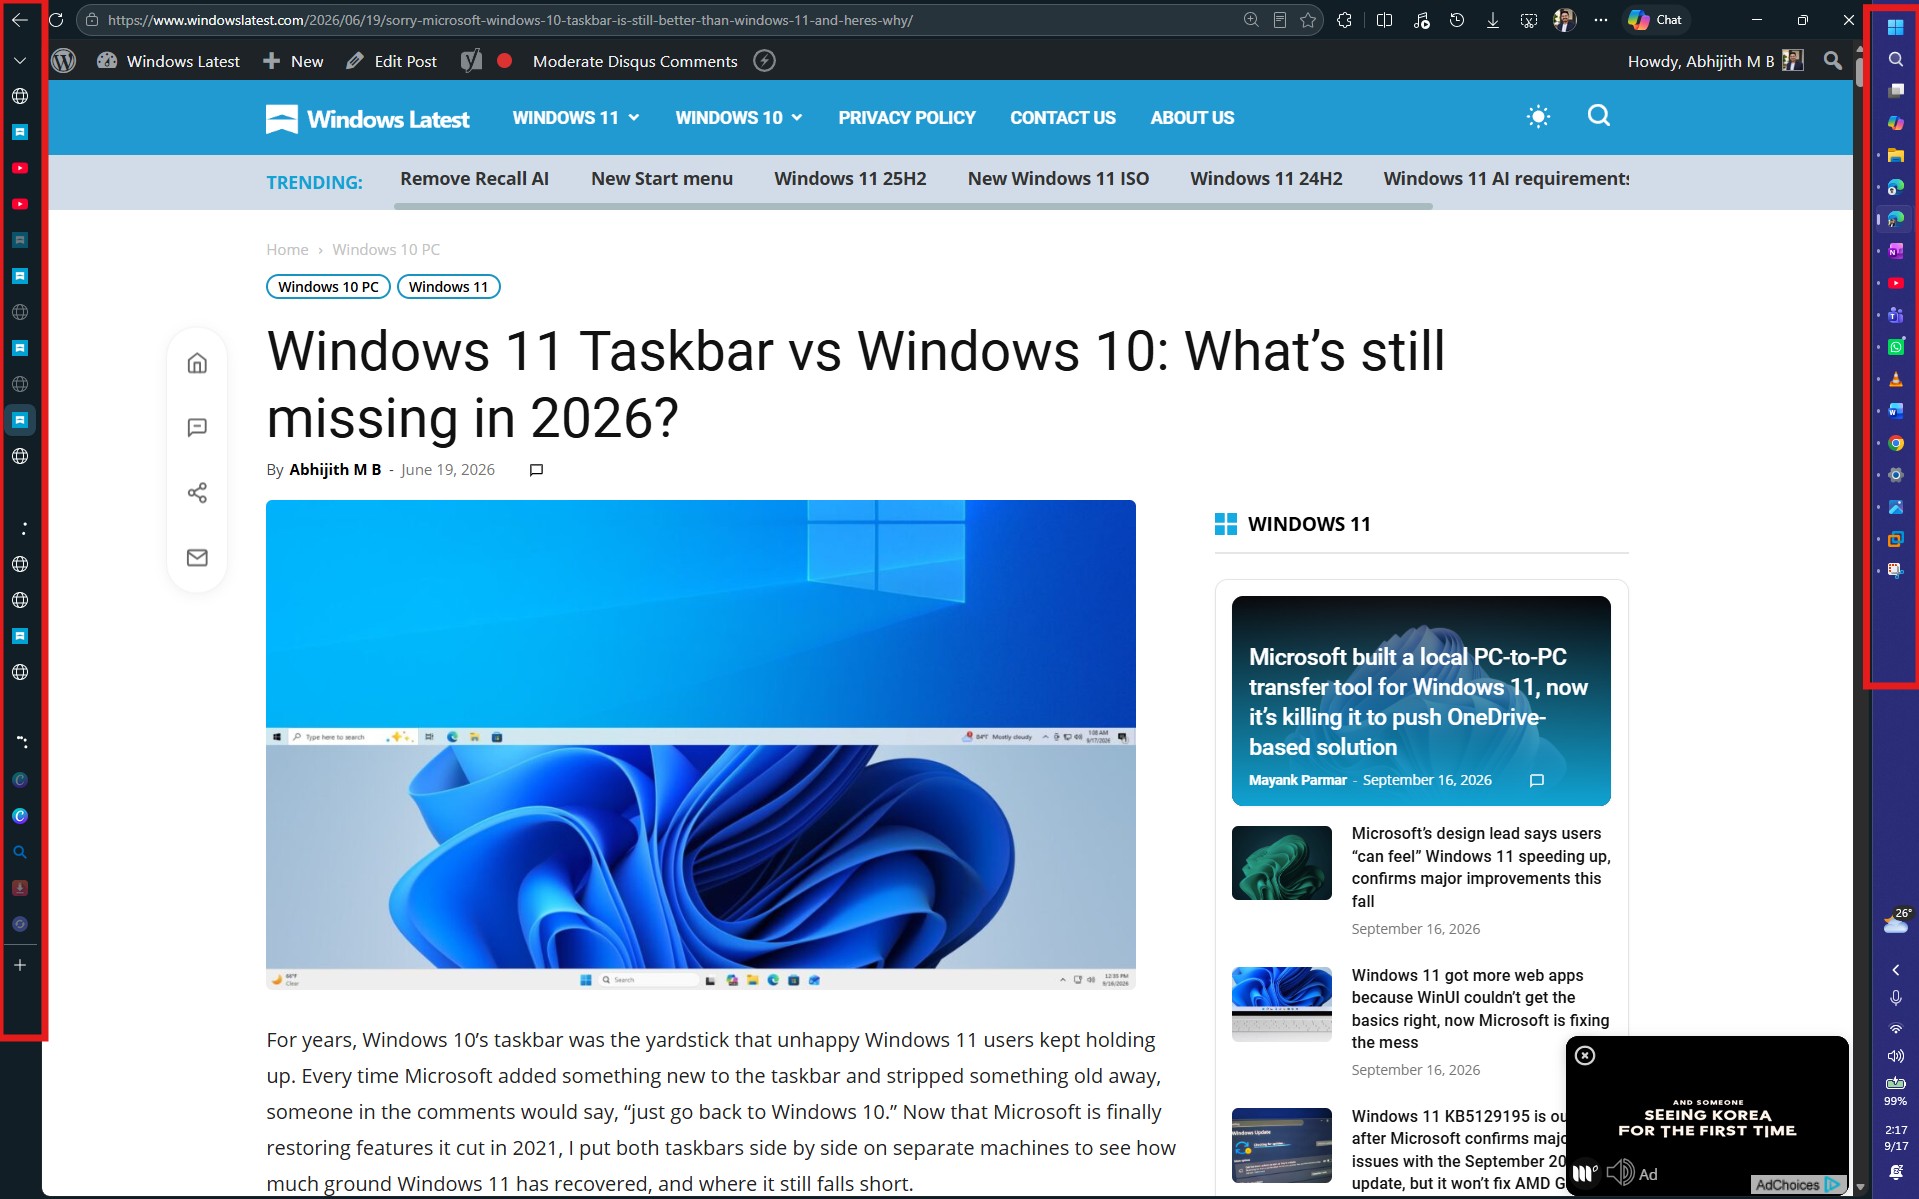Click the floating share icon beside article
Viewport: 1919px width, 1199px height.
click(197, 493)
